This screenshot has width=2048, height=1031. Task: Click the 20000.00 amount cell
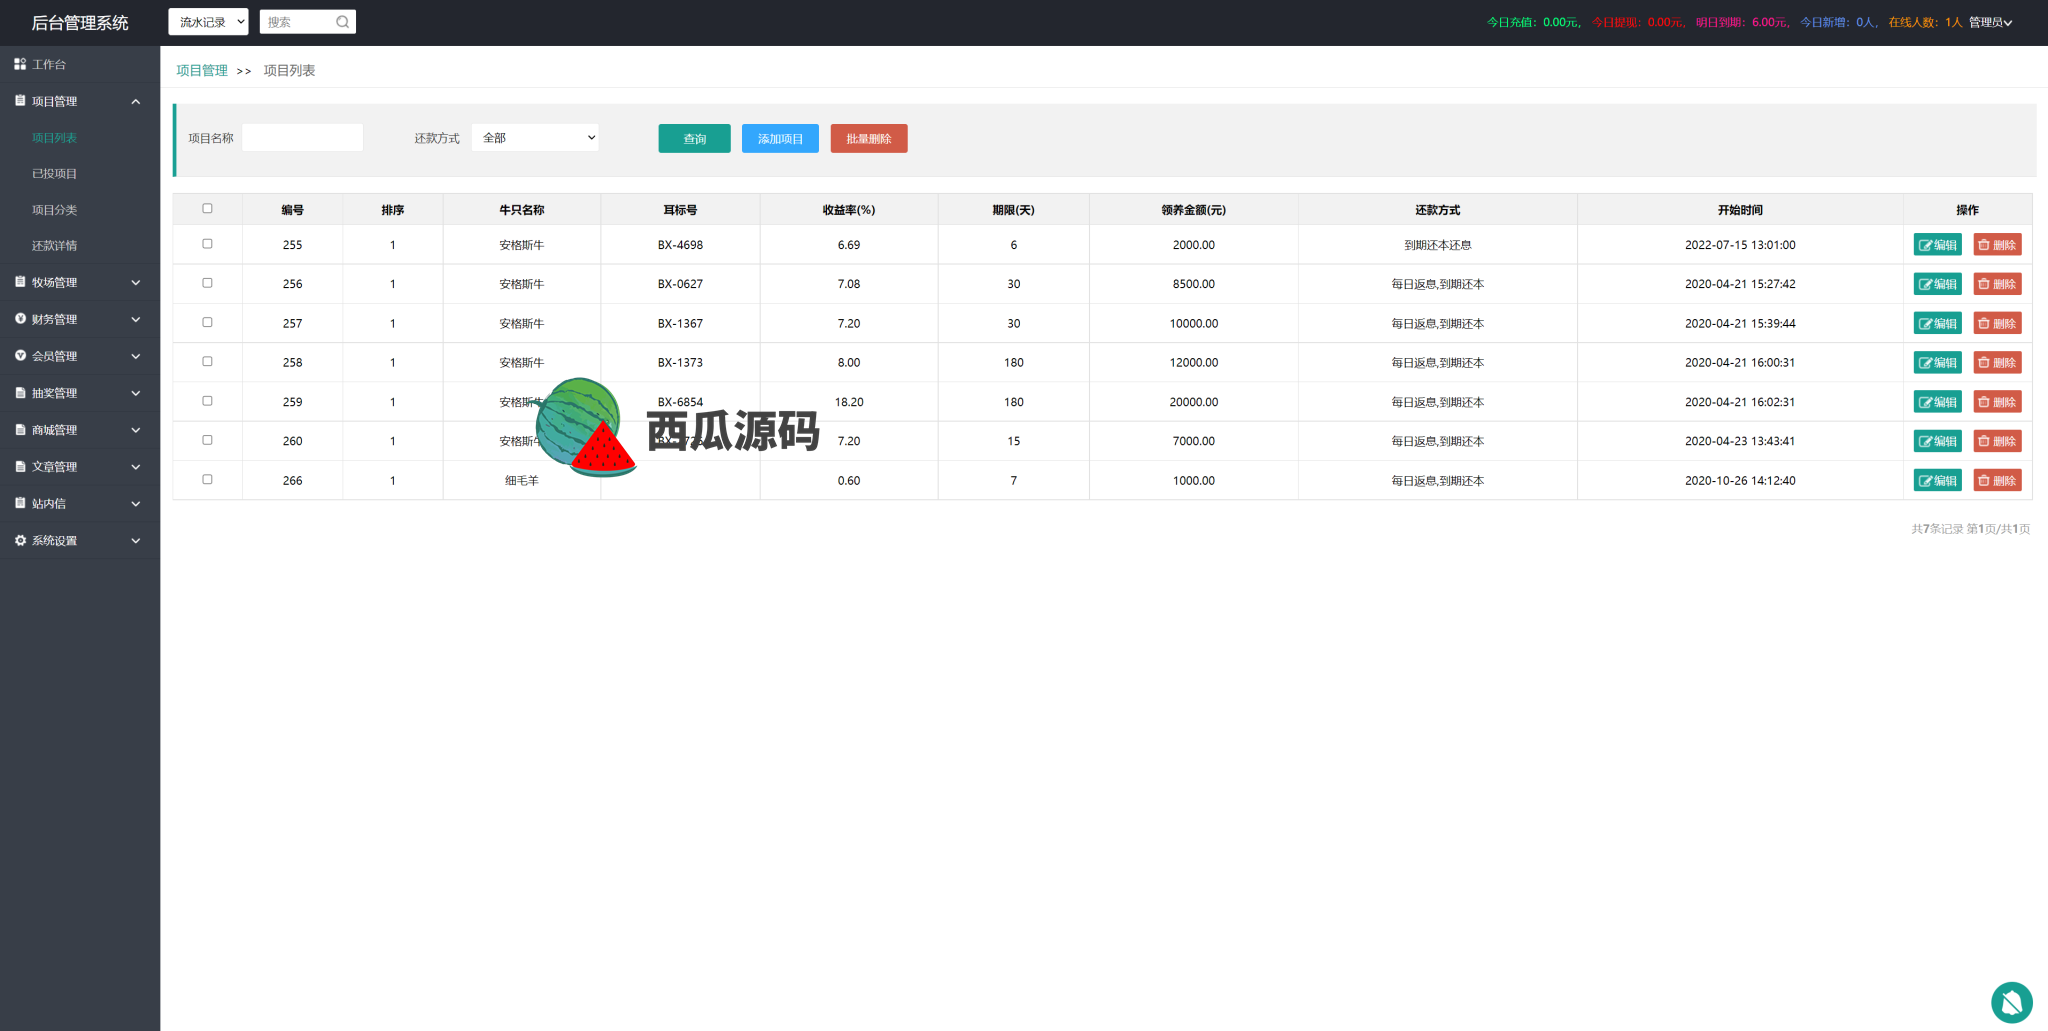click(x=1194, y=402)
